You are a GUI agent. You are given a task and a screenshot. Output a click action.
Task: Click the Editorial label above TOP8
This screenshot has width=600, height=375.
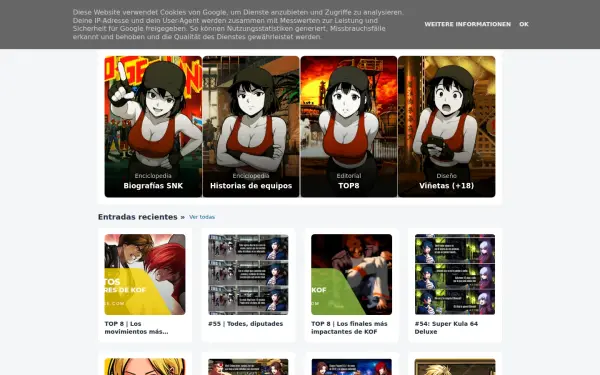point(349,176)
